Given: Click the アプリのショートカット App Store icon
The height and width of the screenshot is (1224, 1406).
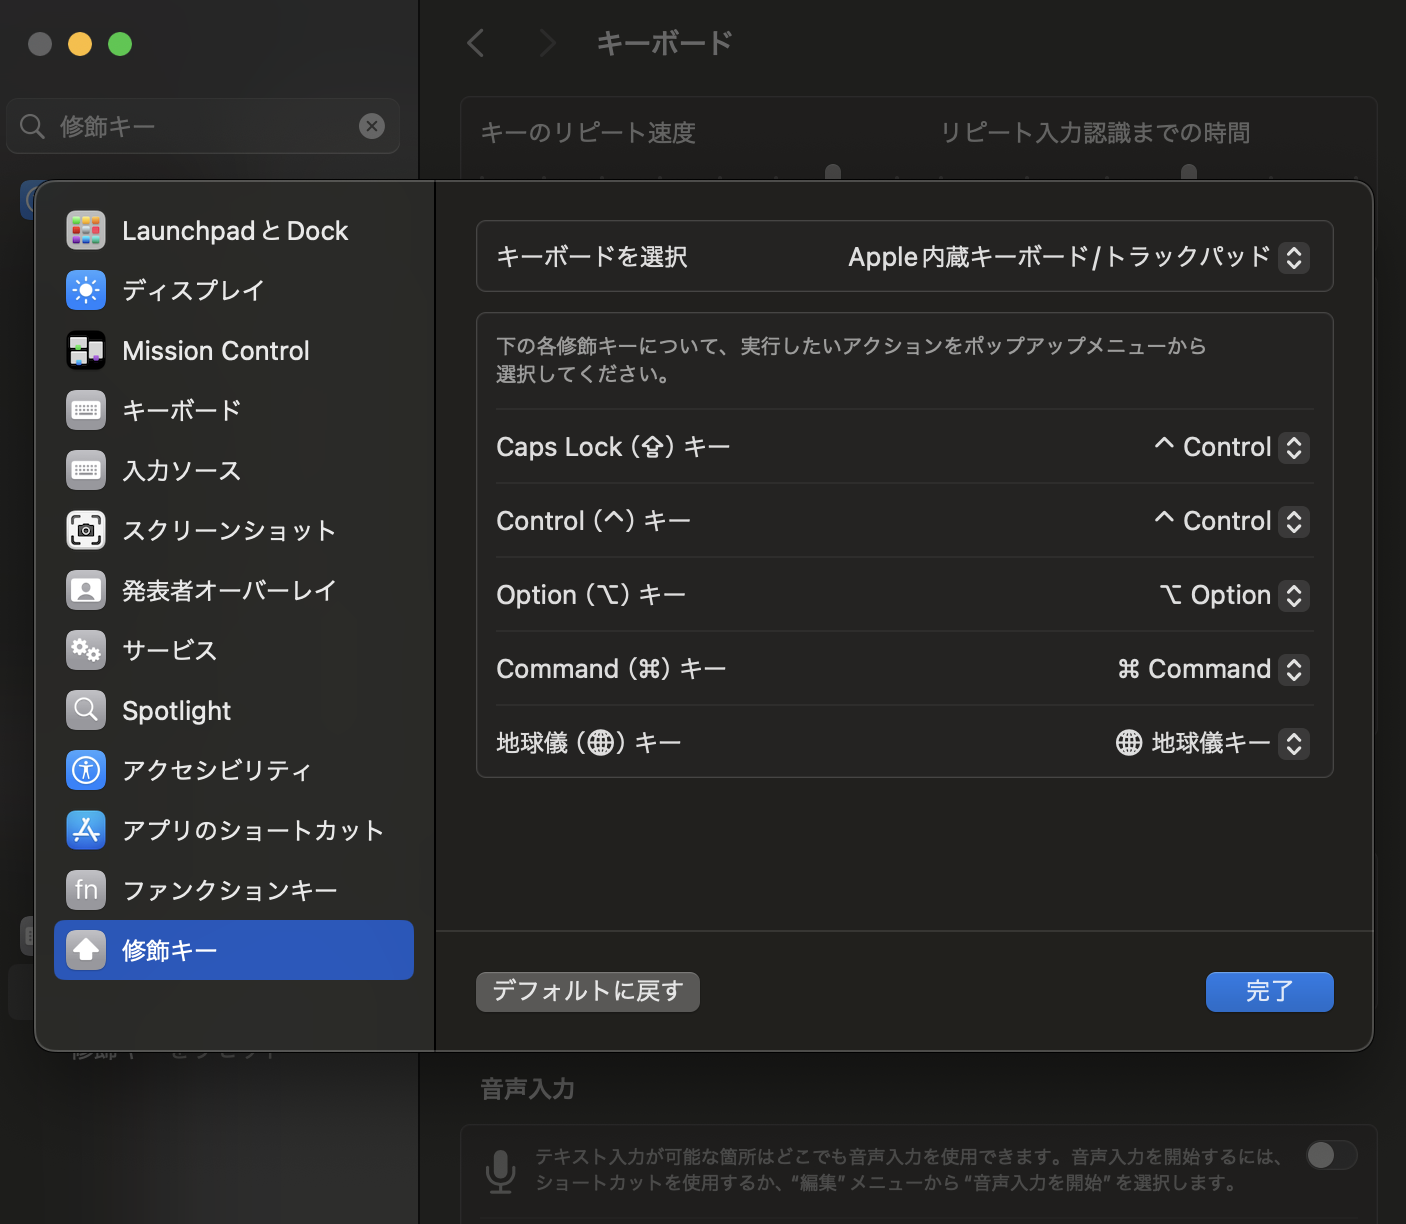Looking at the screenshot, I should [x=86, y=830].
